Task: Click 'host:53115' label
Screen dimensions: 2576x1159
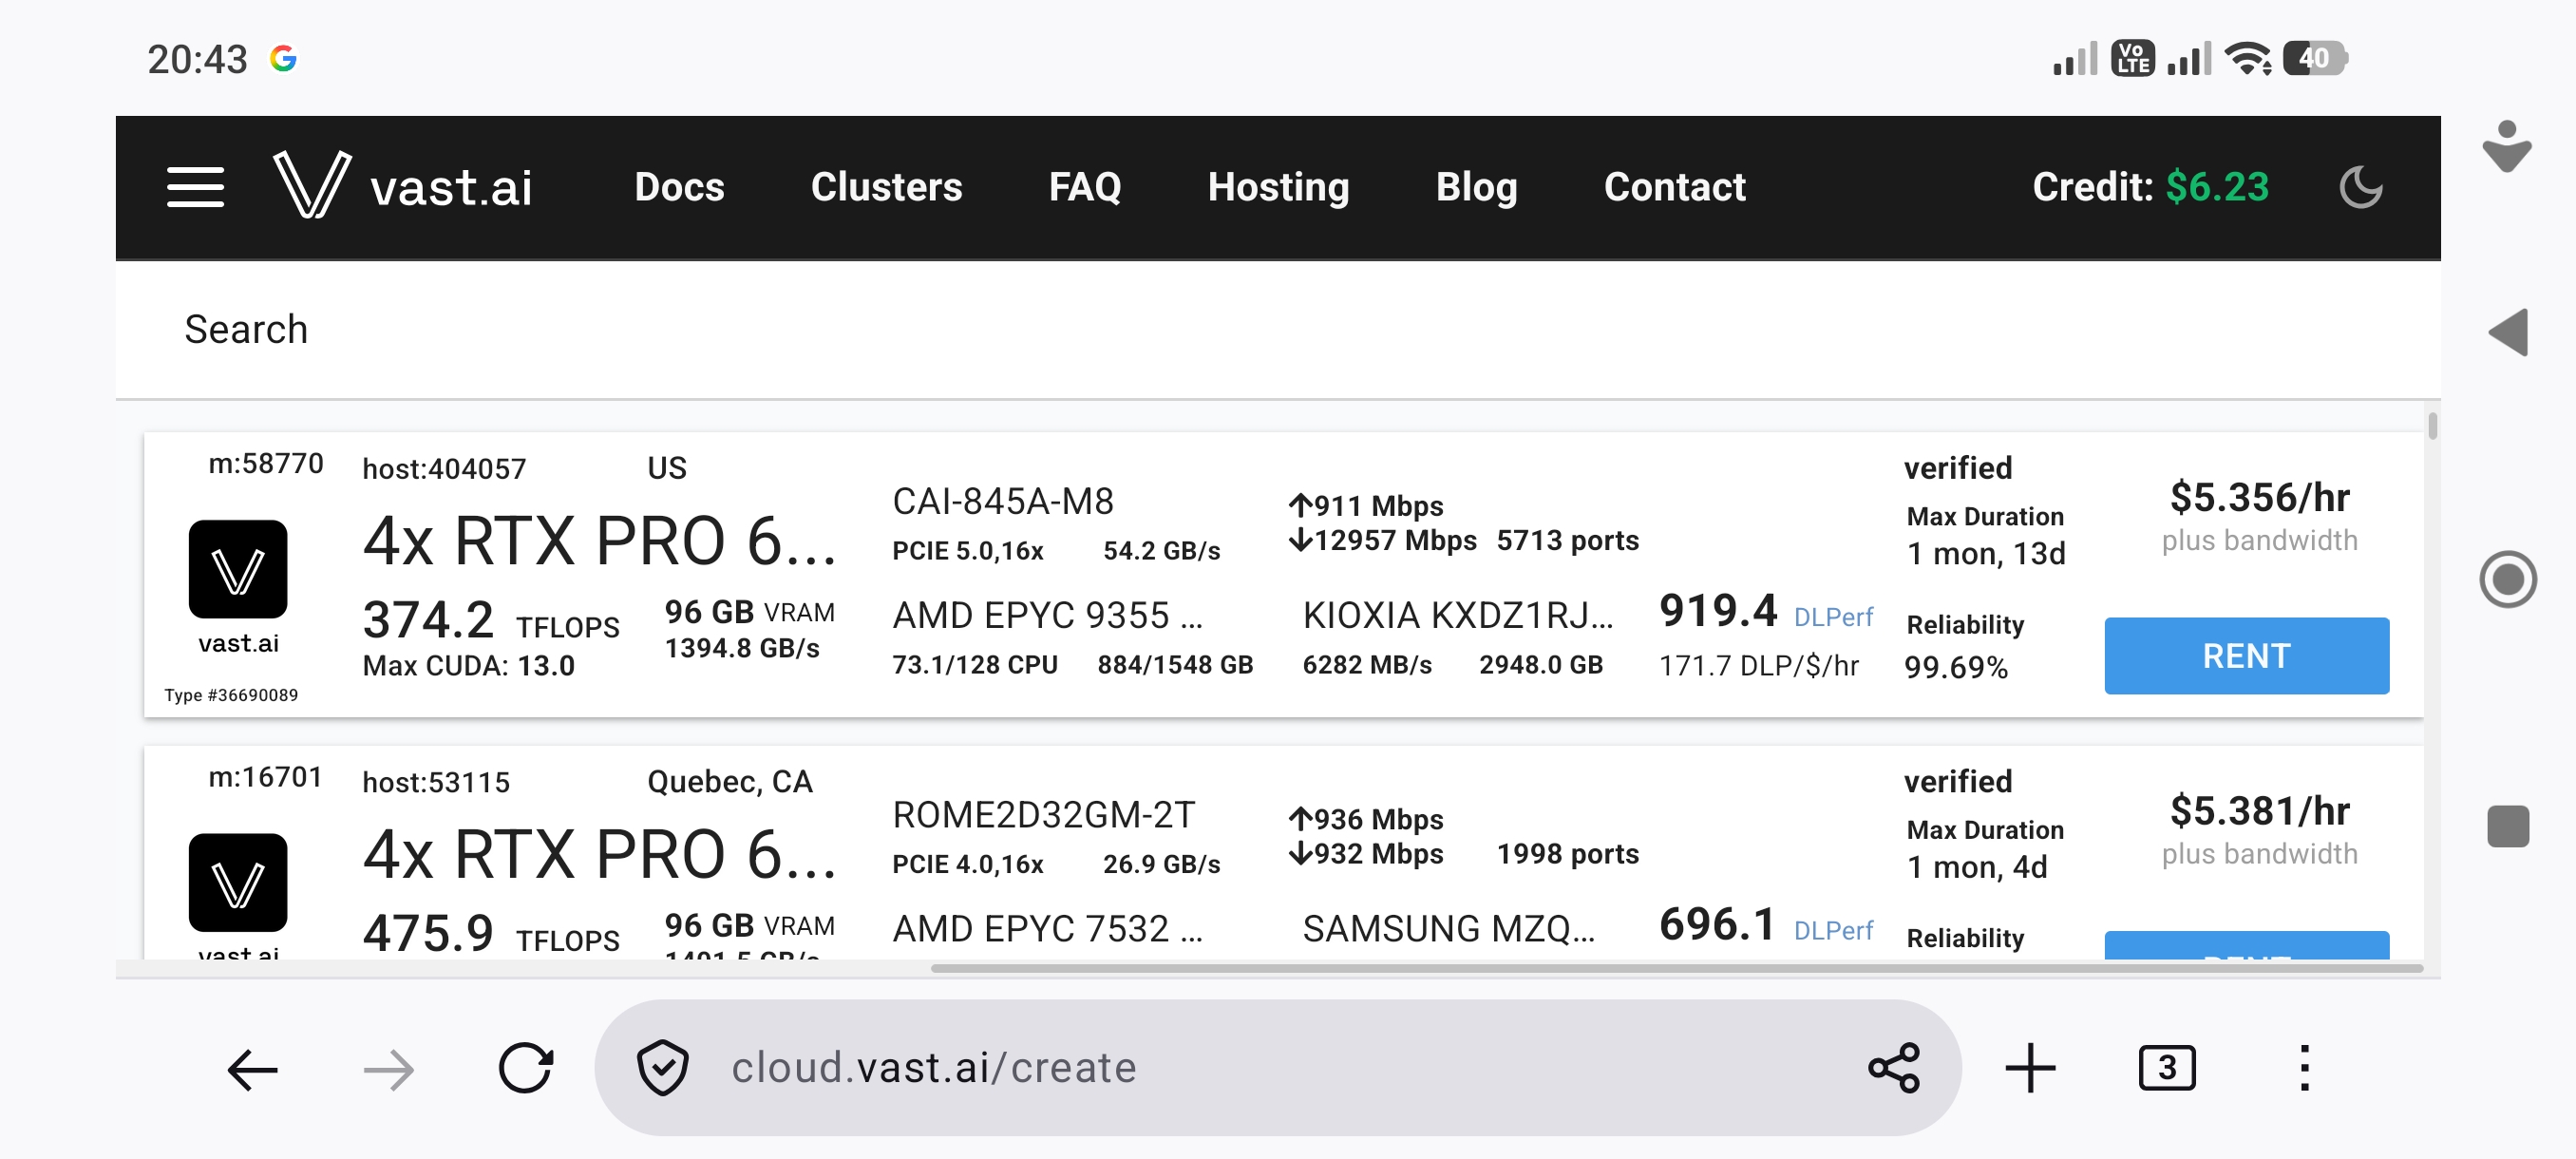Action: pyautogui.click(x=436, y=782)
